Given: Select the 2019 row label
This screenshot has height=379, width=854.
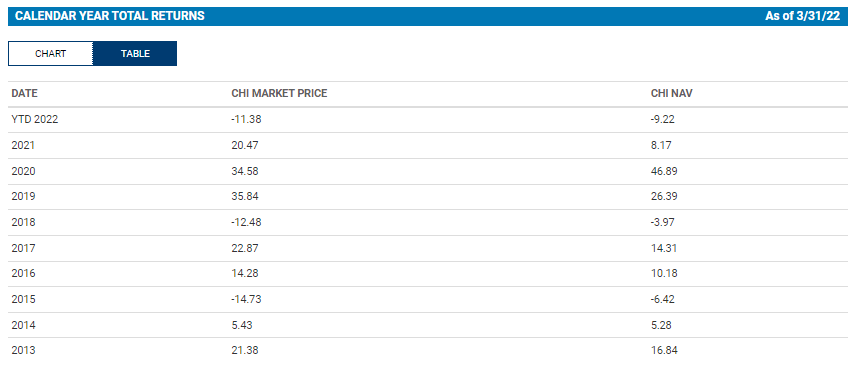Looking at the screenshot, I should tap(23, 197).
